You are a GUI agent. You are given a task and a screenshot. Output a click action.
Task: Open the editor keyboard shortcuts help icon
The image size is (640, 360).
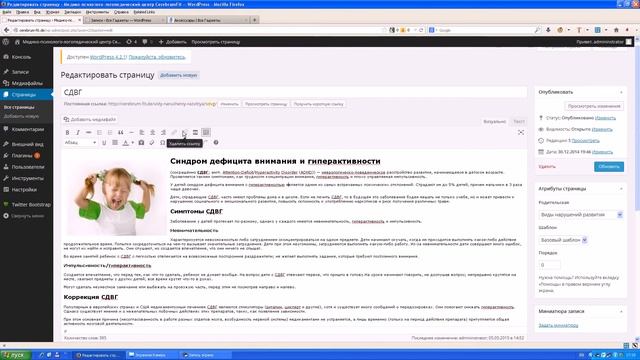click(216, 142)
